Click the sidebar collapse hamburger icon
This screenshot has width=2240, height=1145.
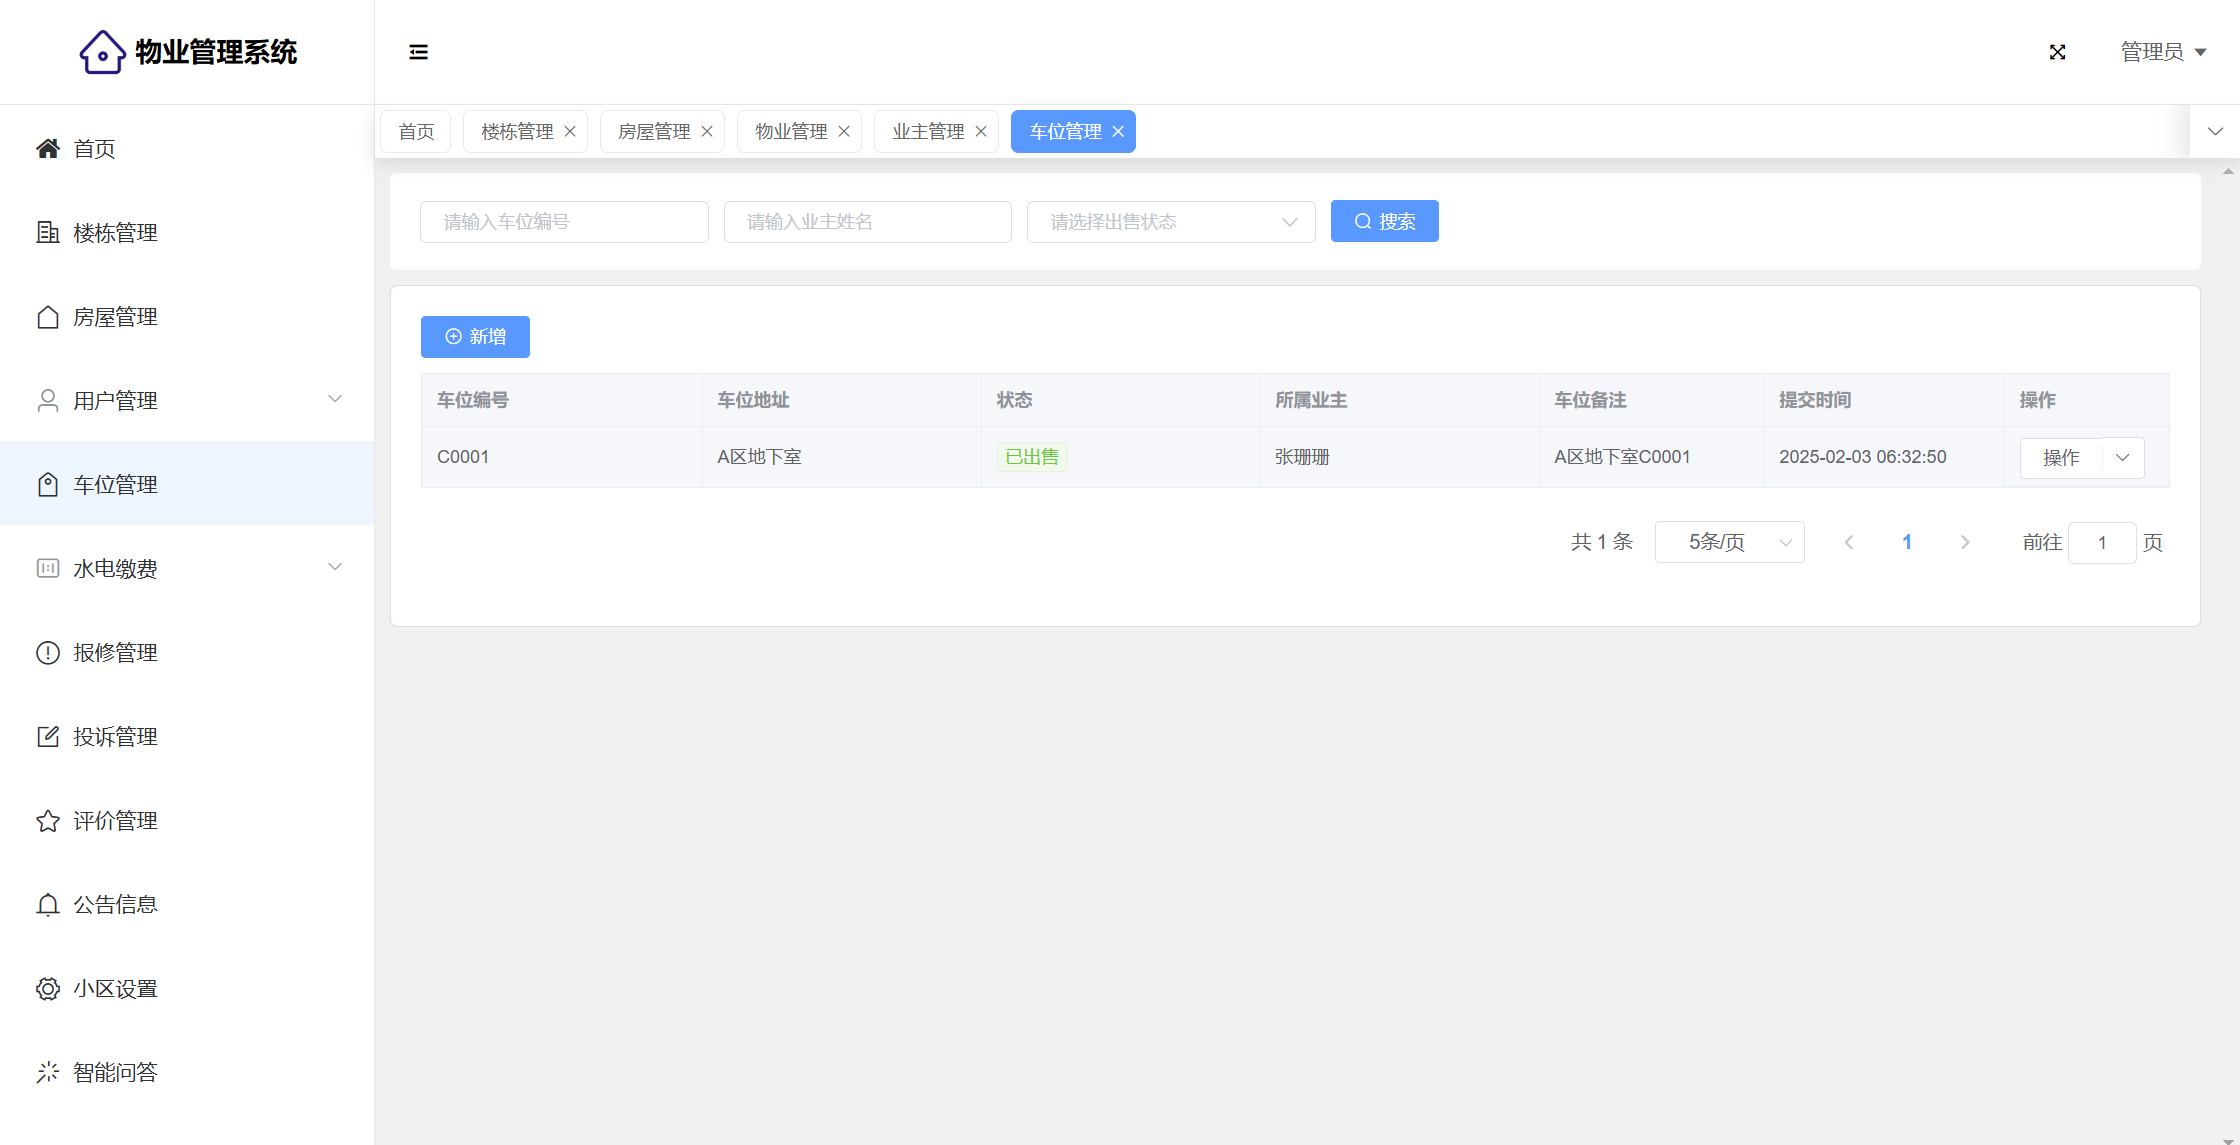coord(418,52)
